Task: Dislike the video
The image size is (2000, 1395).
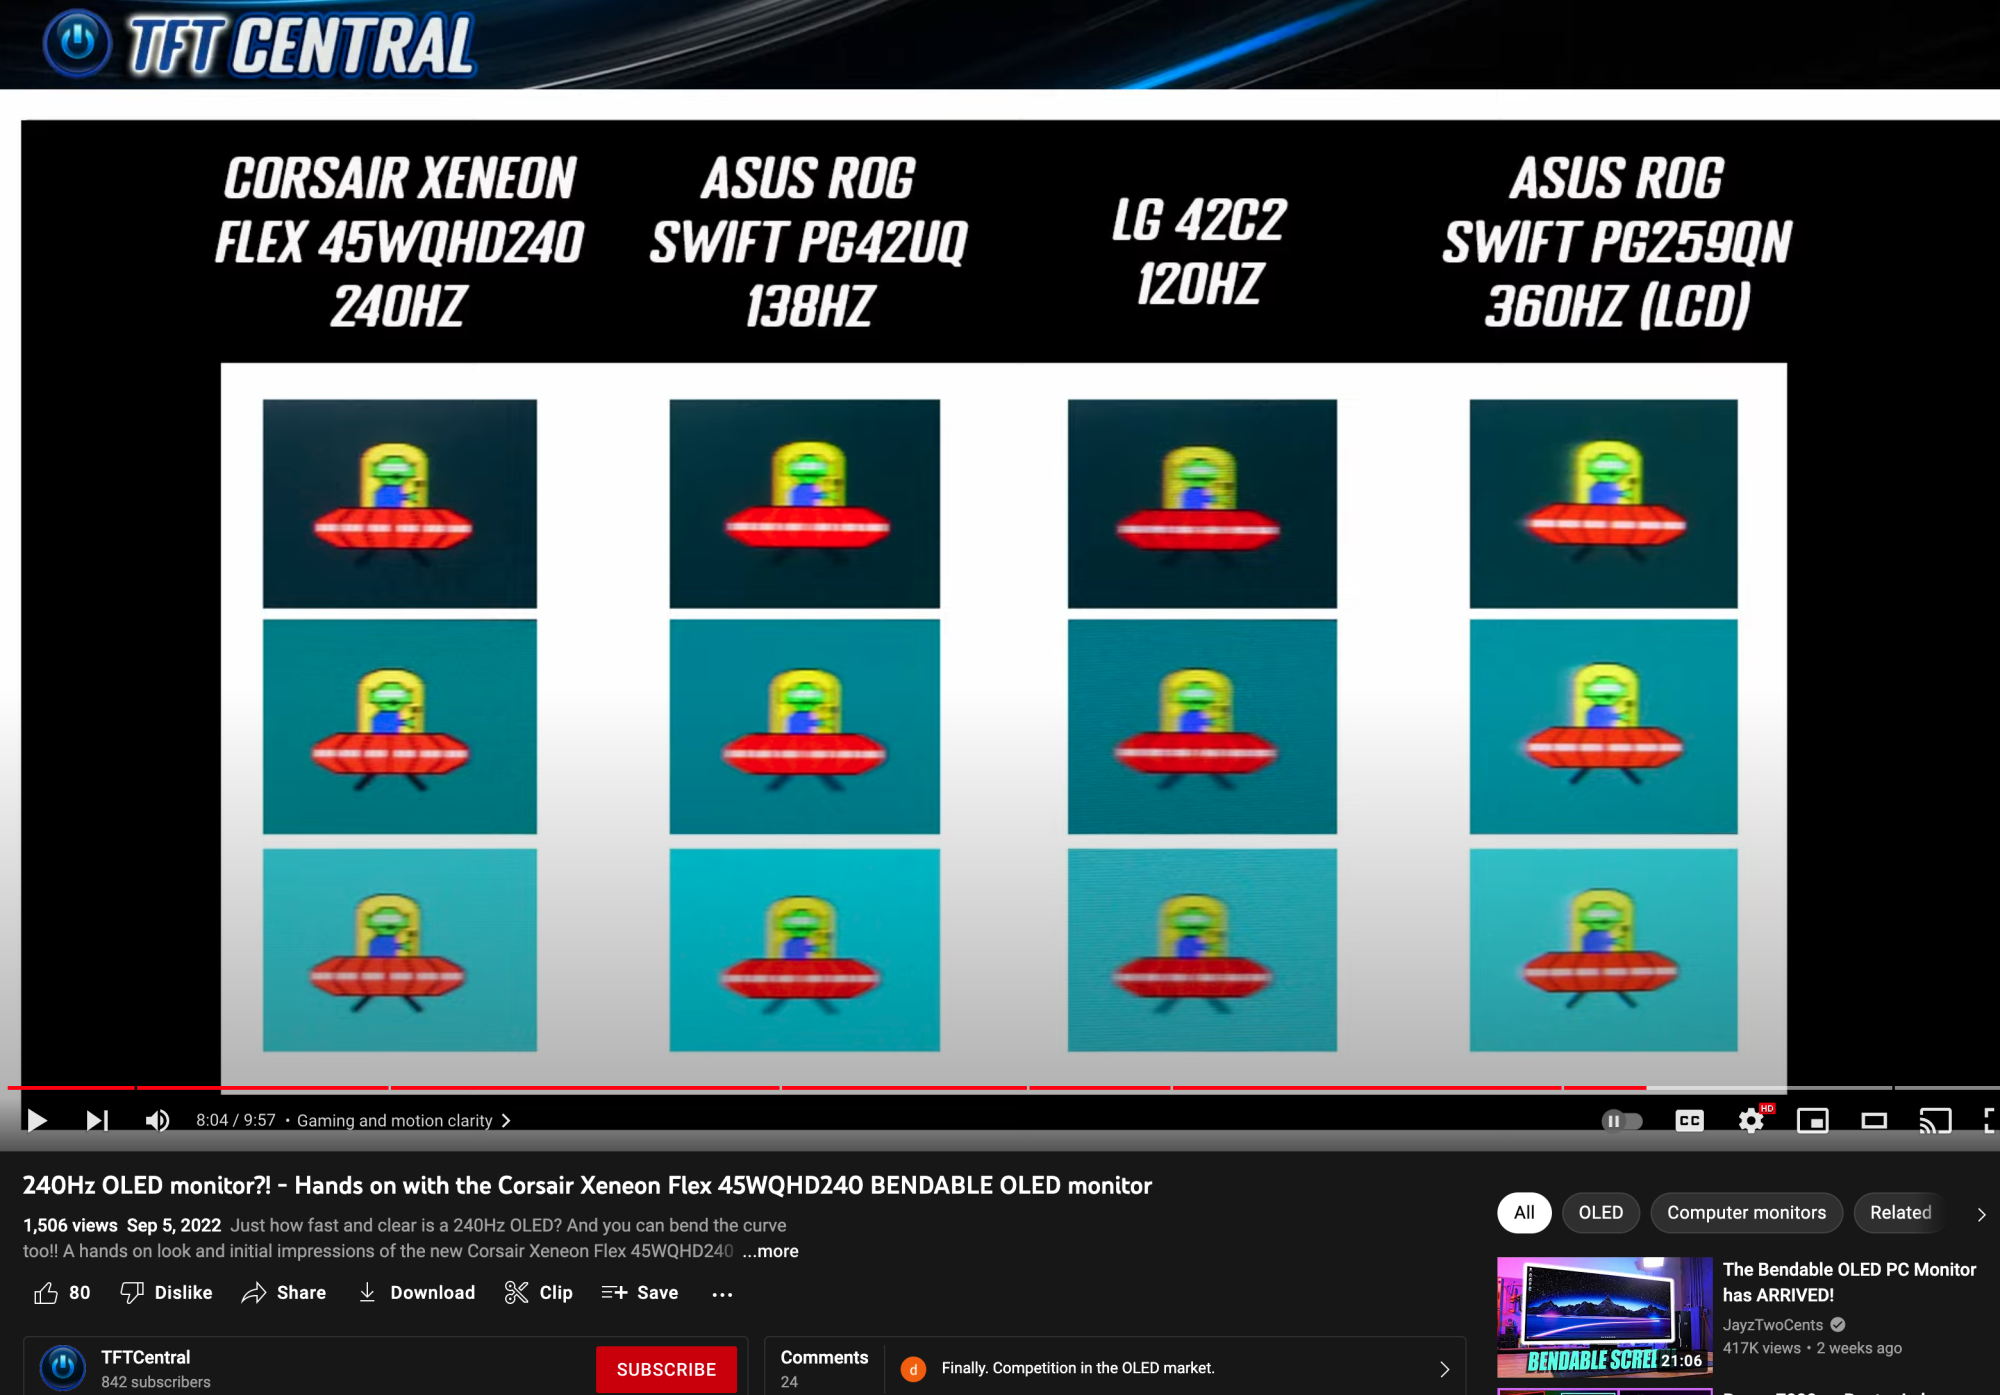Action: 166,1293
